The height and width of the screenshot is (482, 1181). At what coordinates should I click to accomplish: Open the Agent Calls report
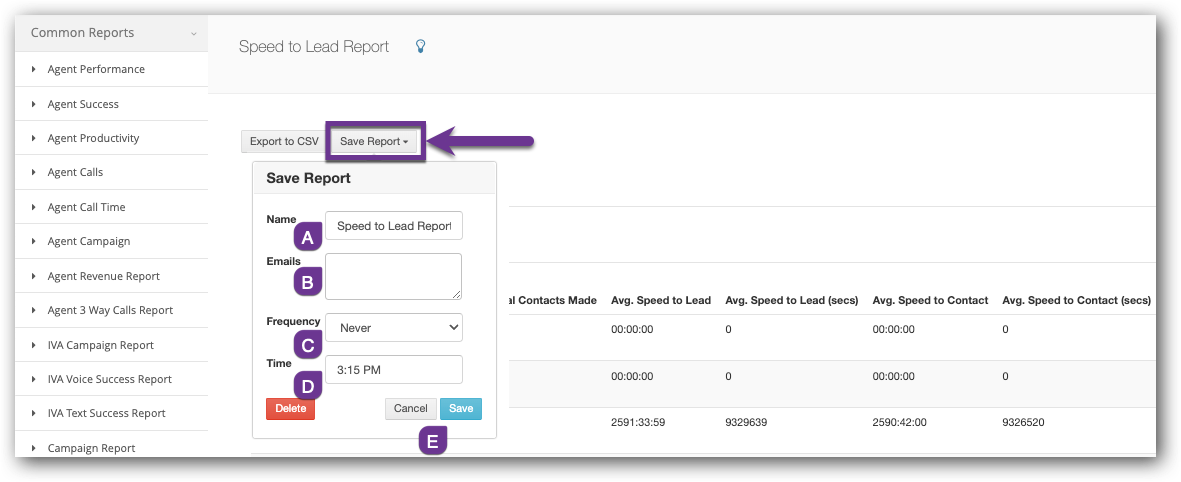click(75, 173)
